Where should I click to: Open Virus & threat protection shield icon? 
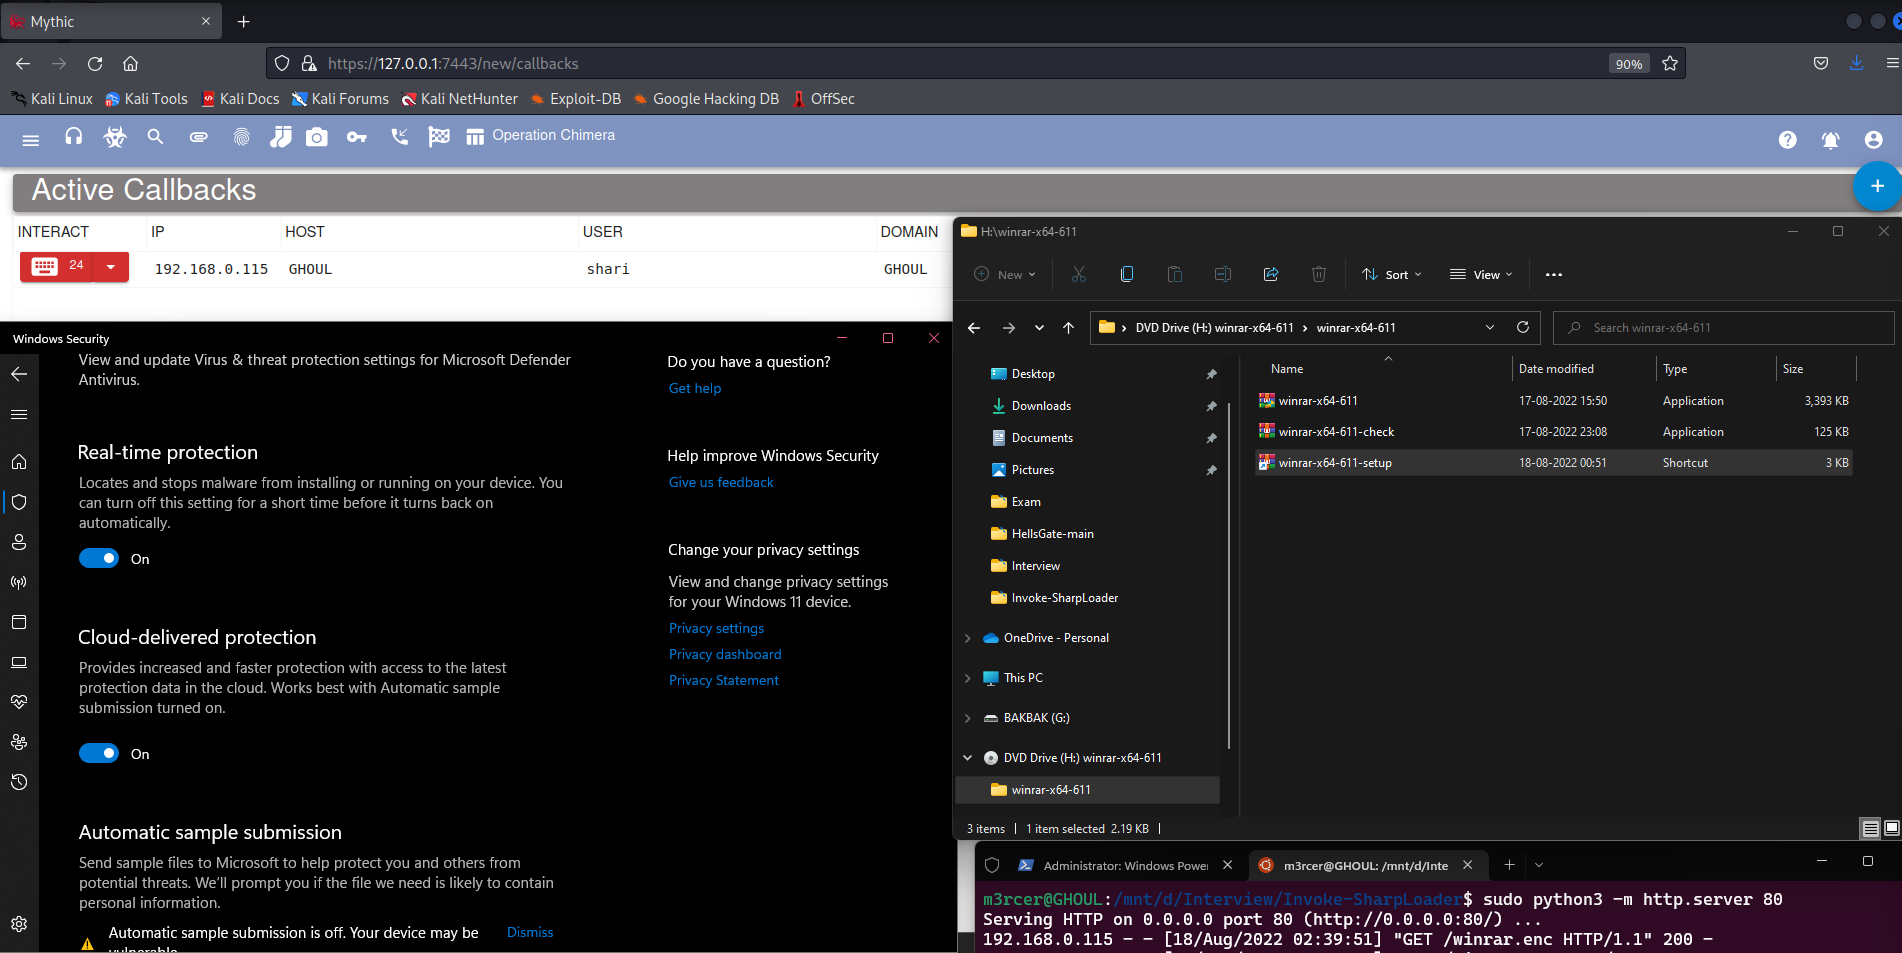click(19, 502)
